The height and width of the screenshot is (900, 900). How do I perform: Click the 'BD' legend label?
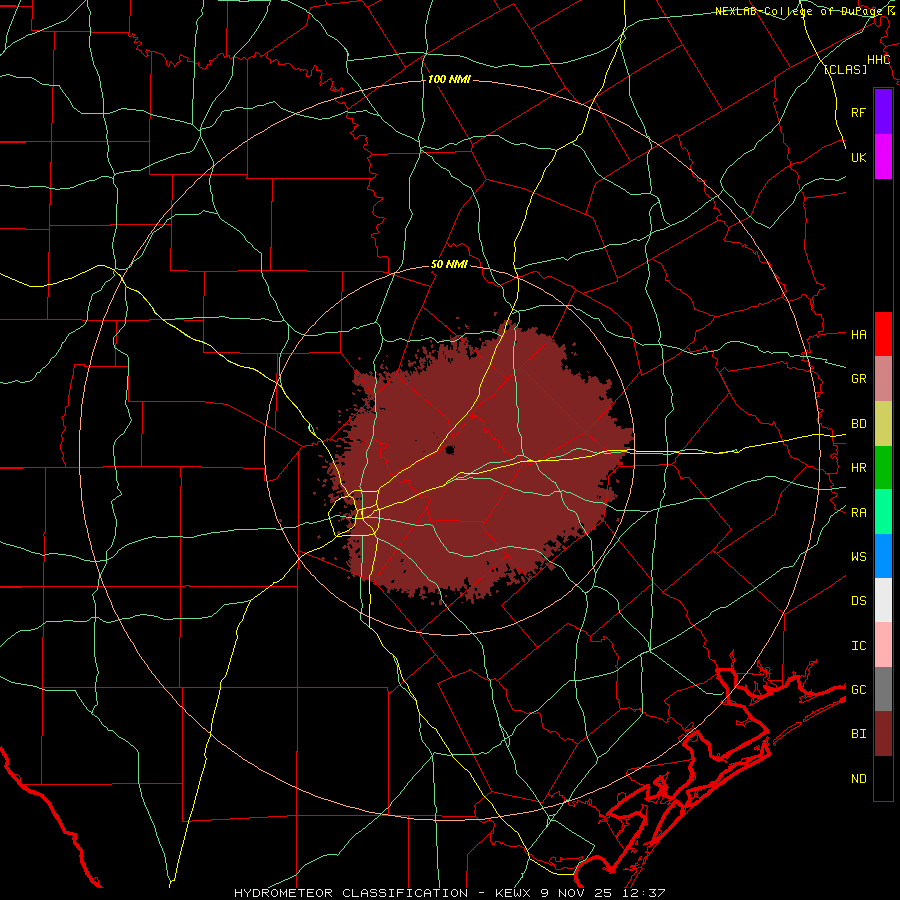pyautogui.click(x=858, y=424)
